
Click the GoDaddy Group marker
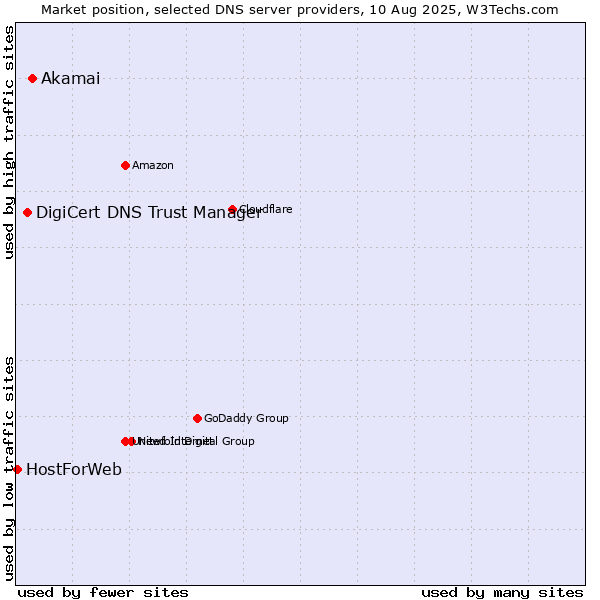[197, 419]
